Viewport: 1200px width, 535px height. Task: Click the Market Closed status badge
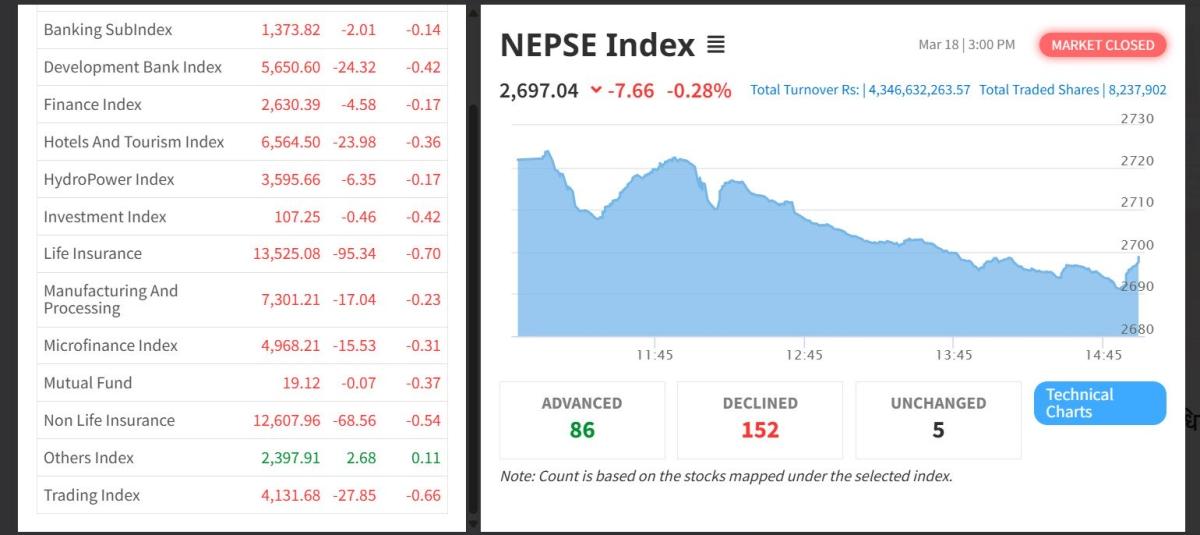coord(1102,45)
